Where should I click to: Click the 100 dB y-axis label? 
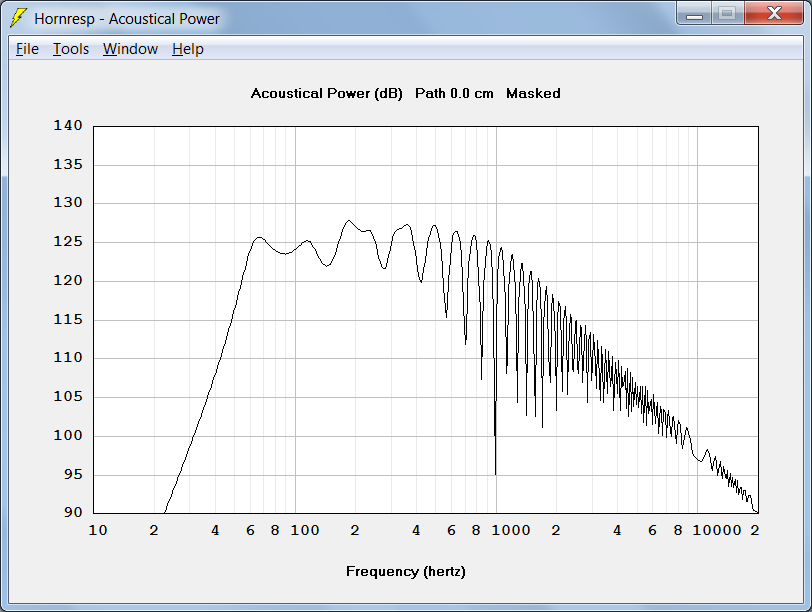coord(68,435)
